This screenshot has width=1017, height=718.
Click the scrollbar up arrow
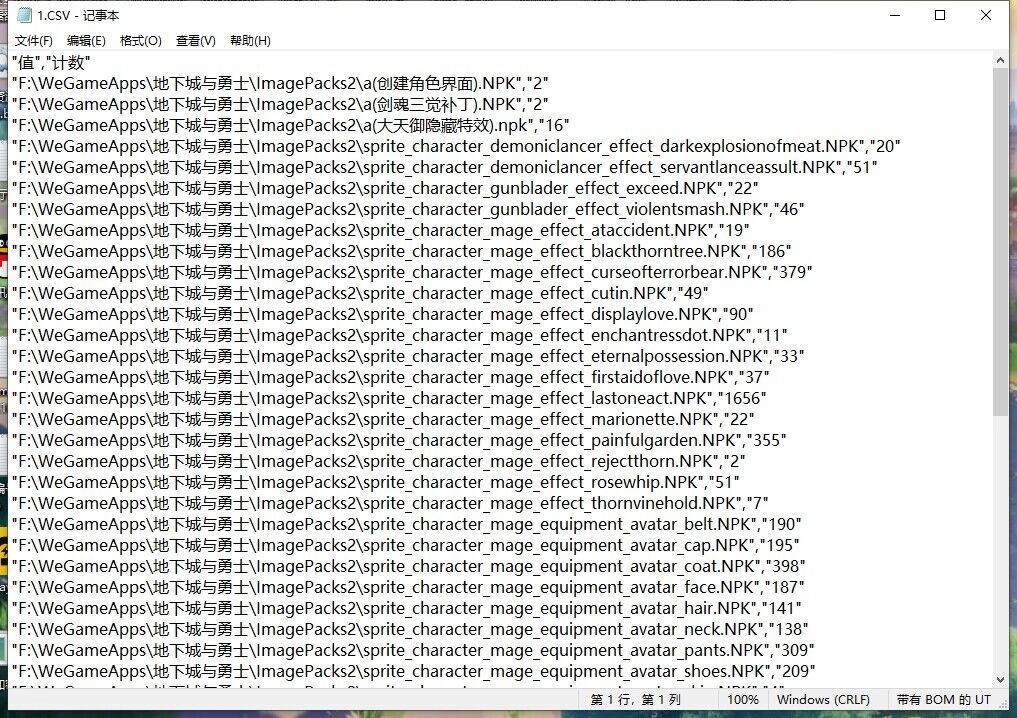pyautogui.click(x=1000, y=60)
